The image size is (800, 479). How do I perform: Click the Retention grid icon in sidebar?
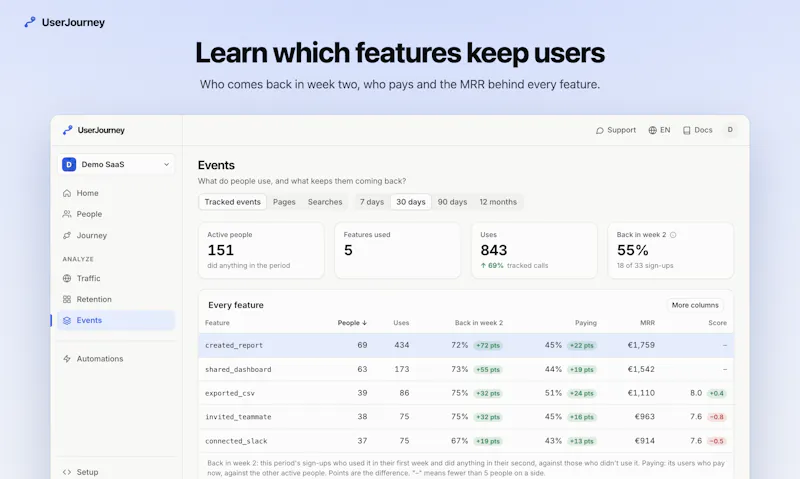[67, 299]
